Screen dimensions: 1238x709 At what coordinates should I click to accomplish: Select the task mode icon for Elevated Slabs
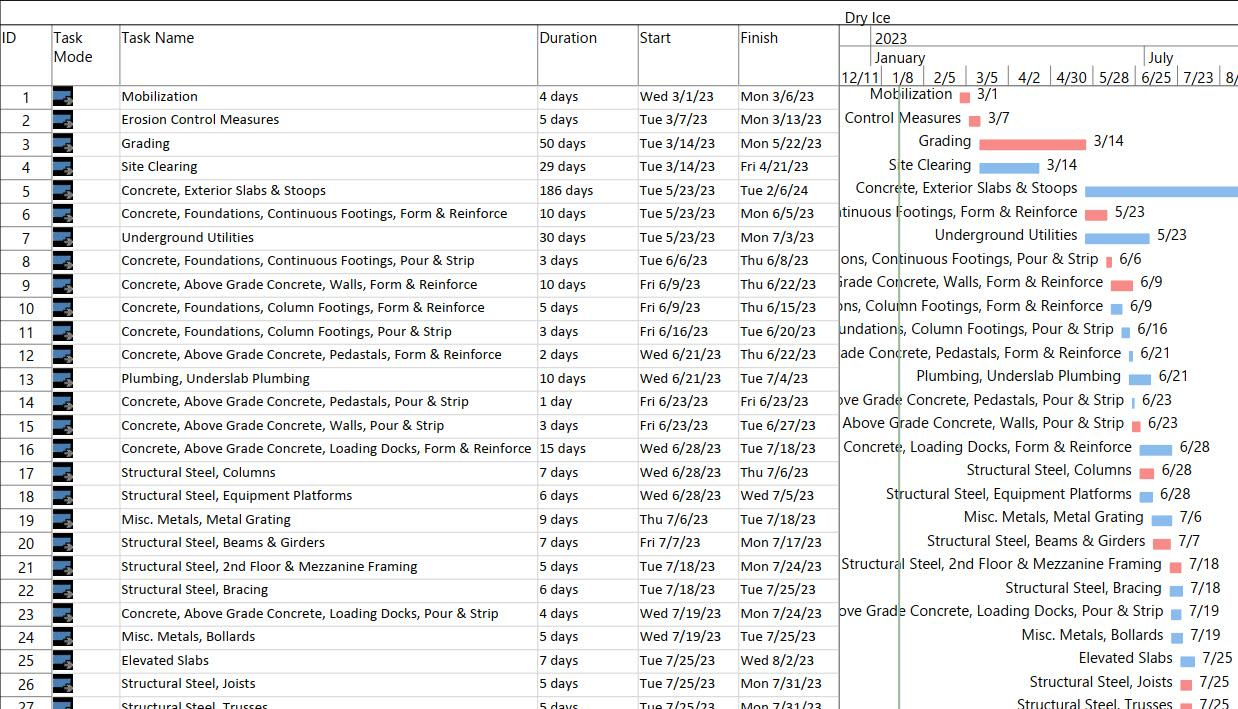[63, 661]
